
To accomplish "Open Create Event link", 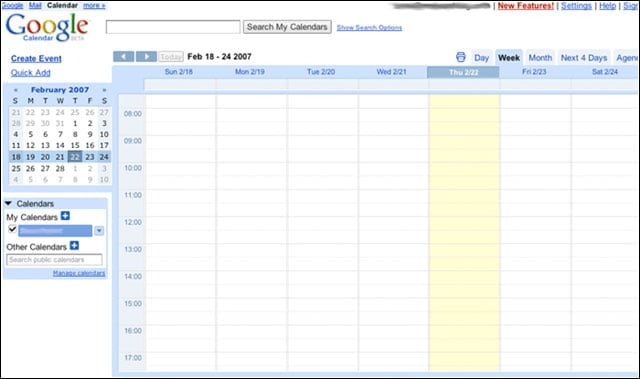I will click(x=36, y=59).
